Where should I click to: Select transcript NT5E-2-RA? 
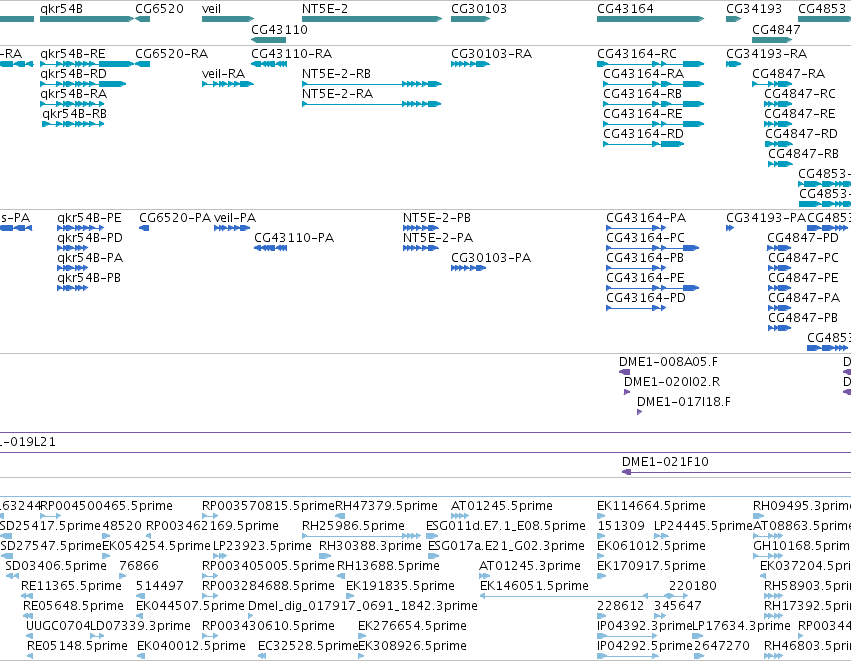(337, 94)
